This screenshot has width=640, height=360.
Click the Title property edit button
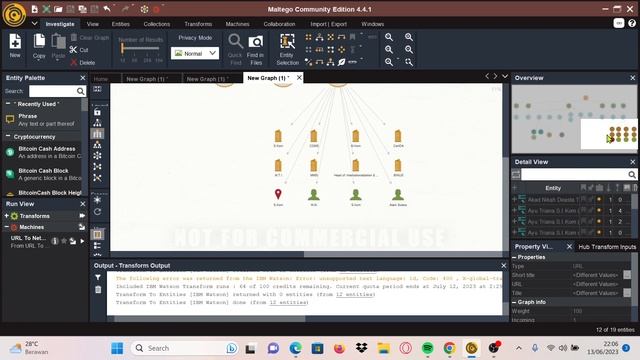point(627,293)
